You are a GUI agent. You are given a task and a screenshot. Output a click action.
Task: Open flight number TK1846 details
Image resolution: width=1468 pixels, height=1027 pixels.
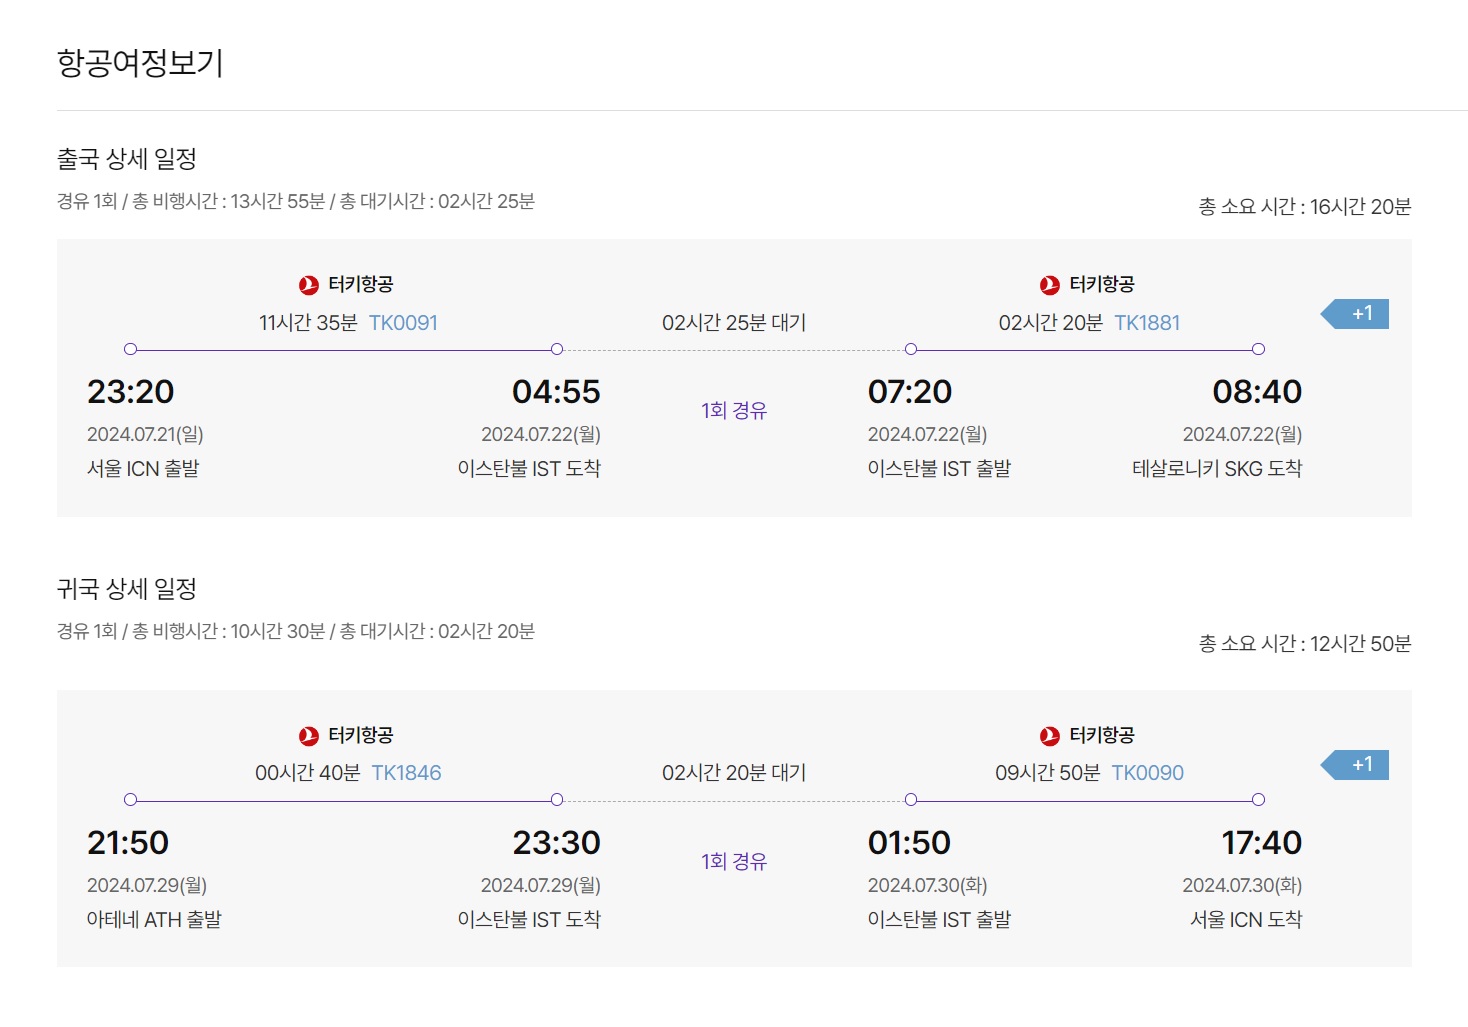pos(406,773)
